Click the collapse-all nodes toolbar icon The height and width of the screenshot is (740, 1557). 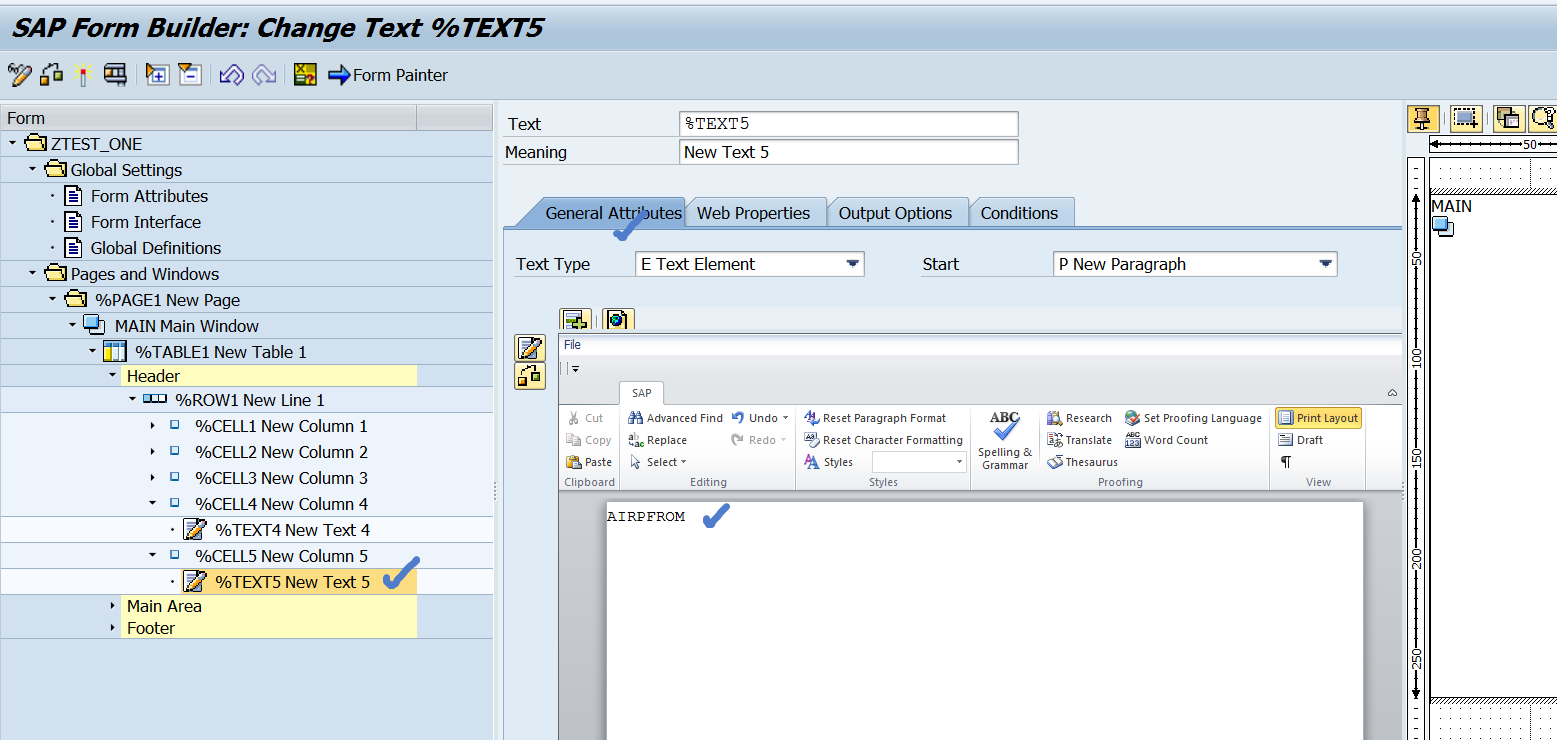[190, 74]
